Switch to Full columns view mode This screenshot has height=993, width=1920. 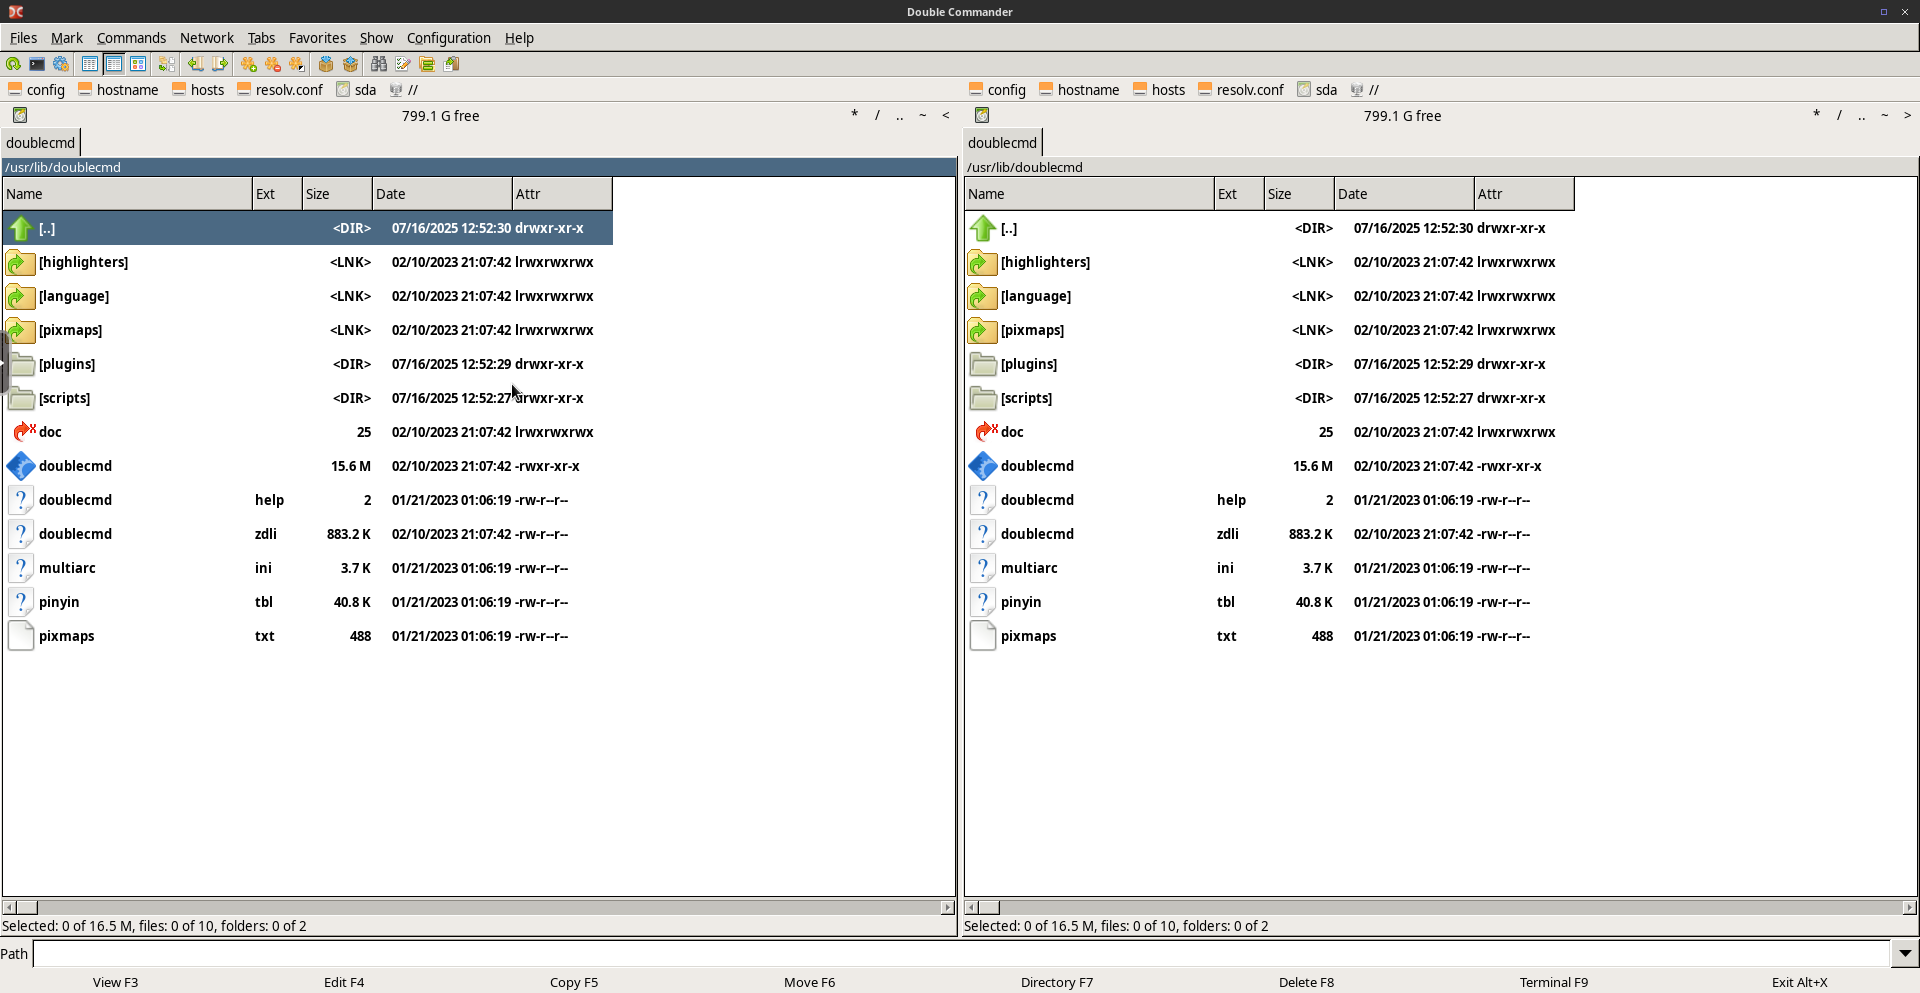114,64
